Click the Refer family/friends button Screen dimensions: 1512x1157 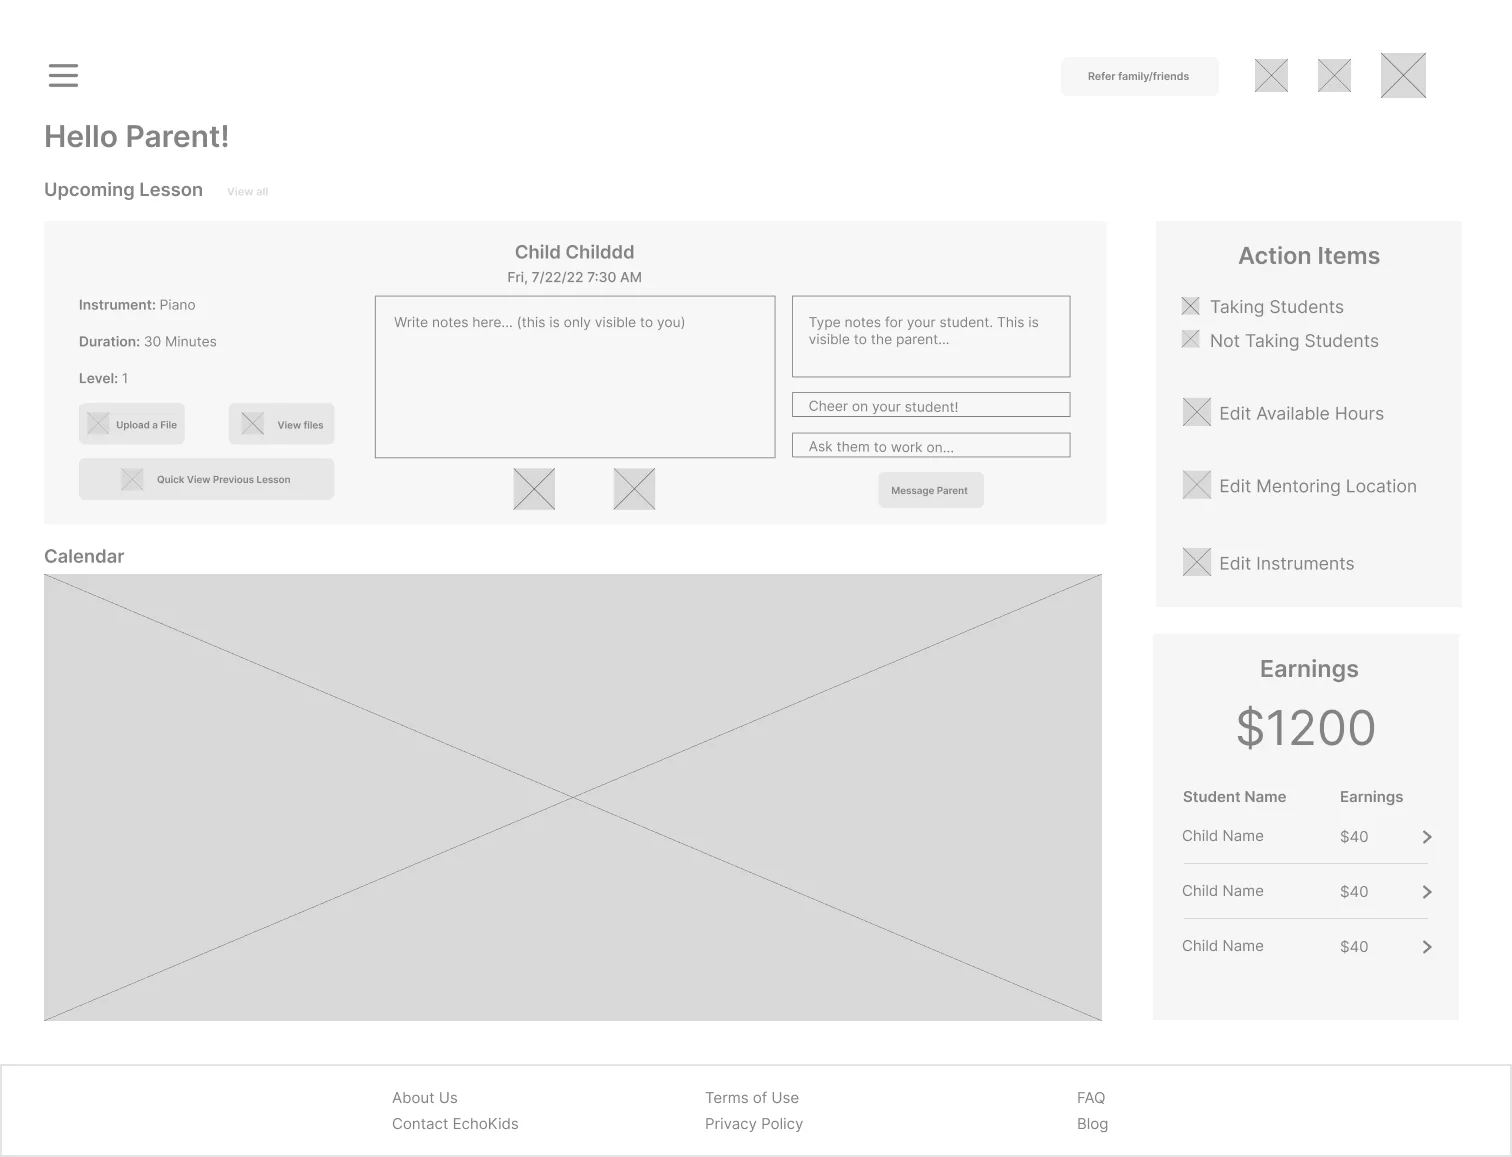[1139, 76]
